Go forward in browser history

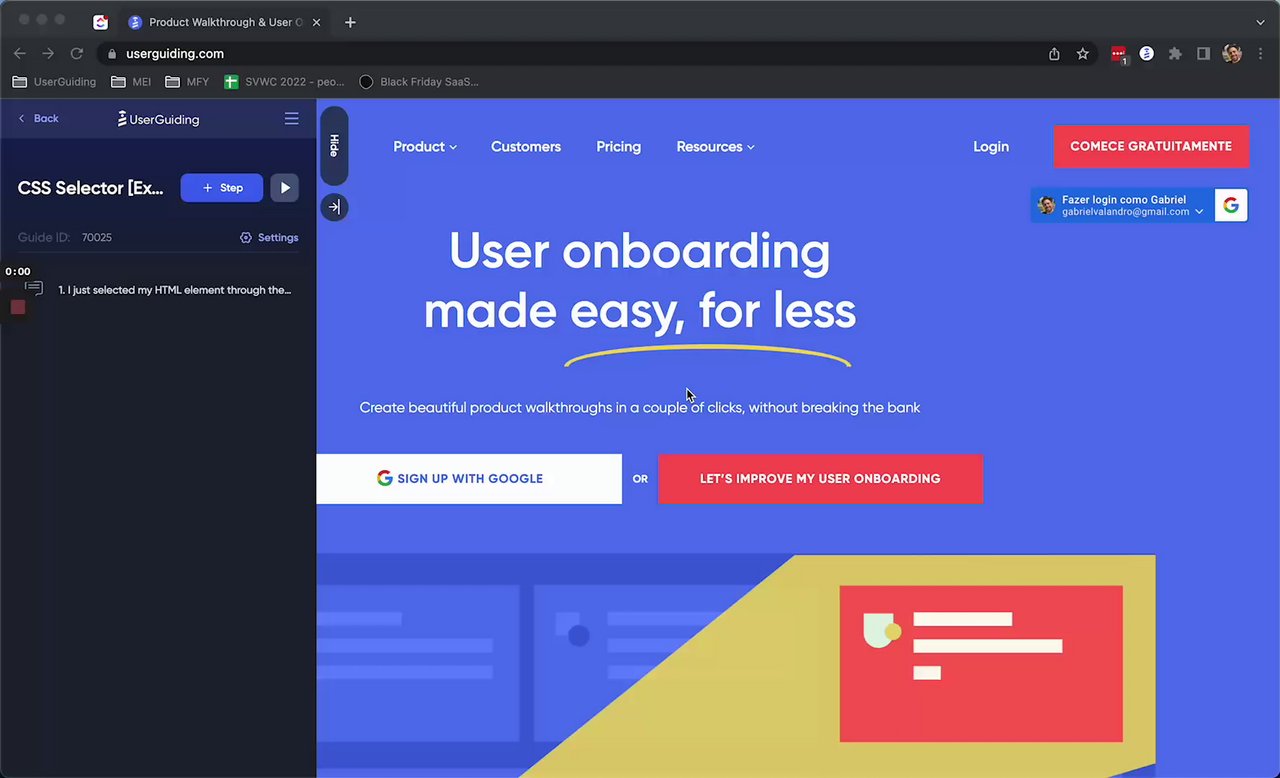[48, 54]
